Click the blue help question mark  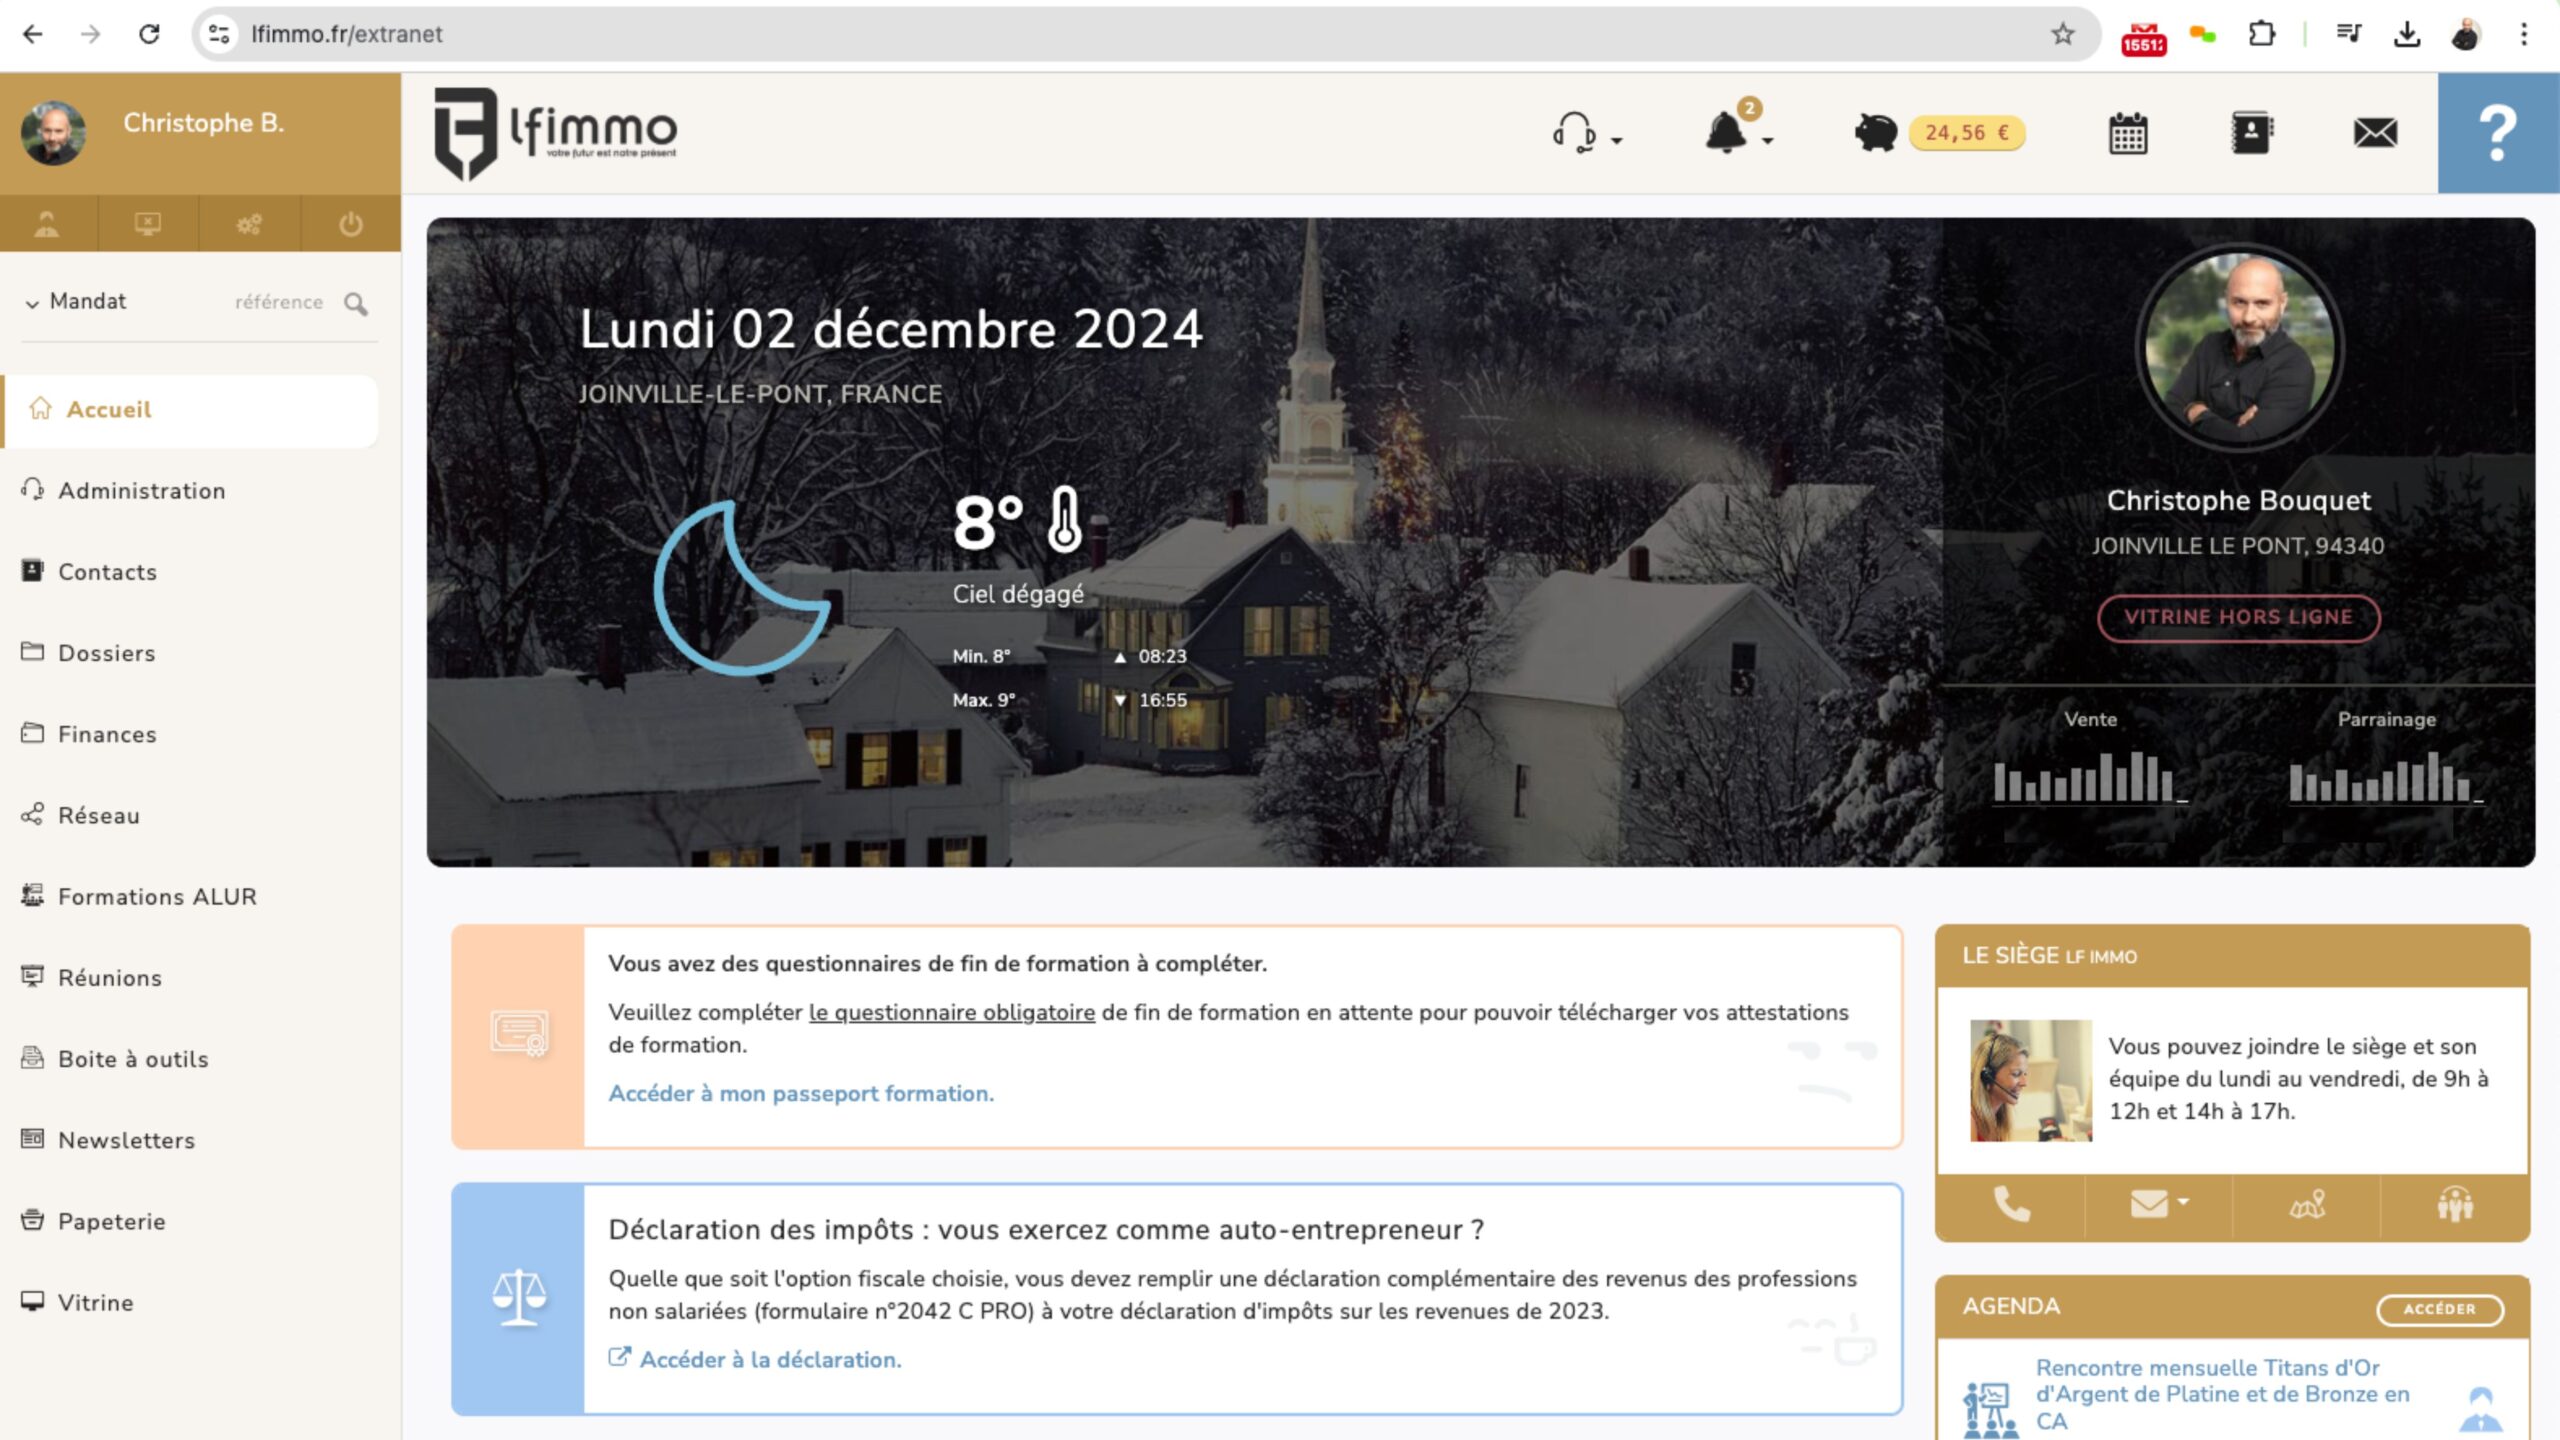(x=2497, y=133)
